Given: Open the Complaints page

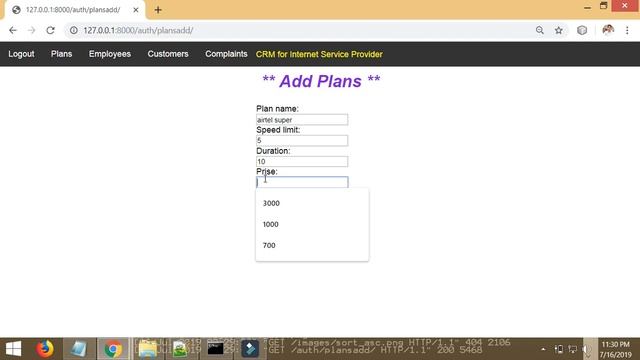Looking at the screenshot, I should tap(226, 54).
